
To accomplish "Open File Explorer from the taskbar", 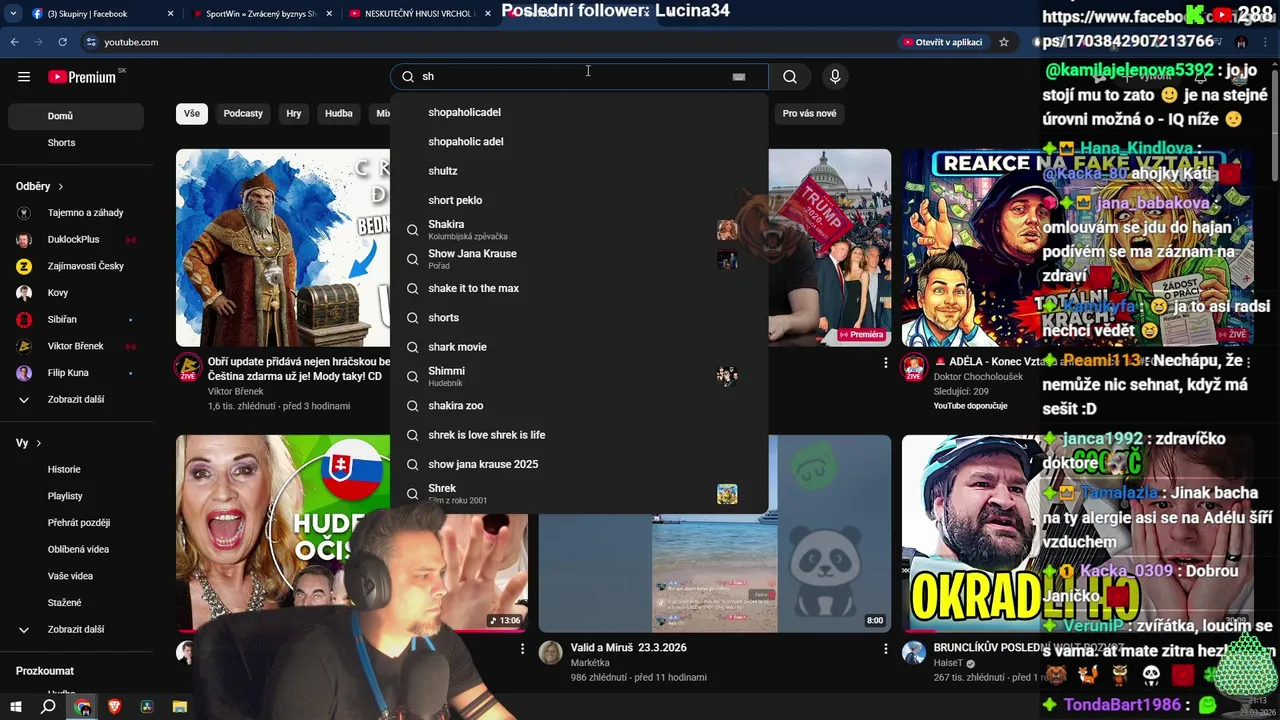I will tap(180, 707).
